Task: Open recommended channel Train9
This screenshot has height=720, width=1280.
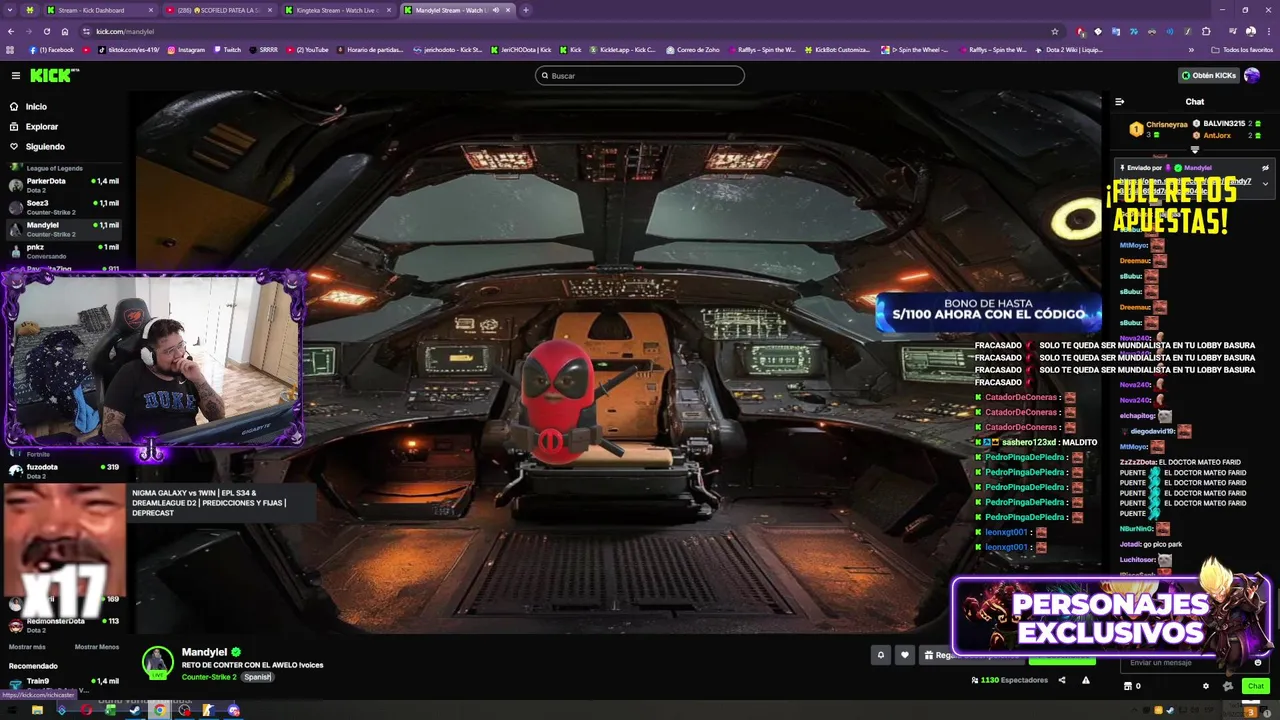Action: point(63,685)
